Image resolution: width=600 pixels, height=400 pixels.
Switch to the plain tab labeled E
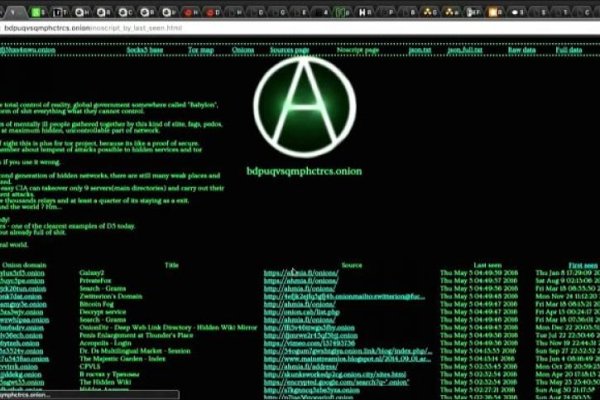point(300,13)
